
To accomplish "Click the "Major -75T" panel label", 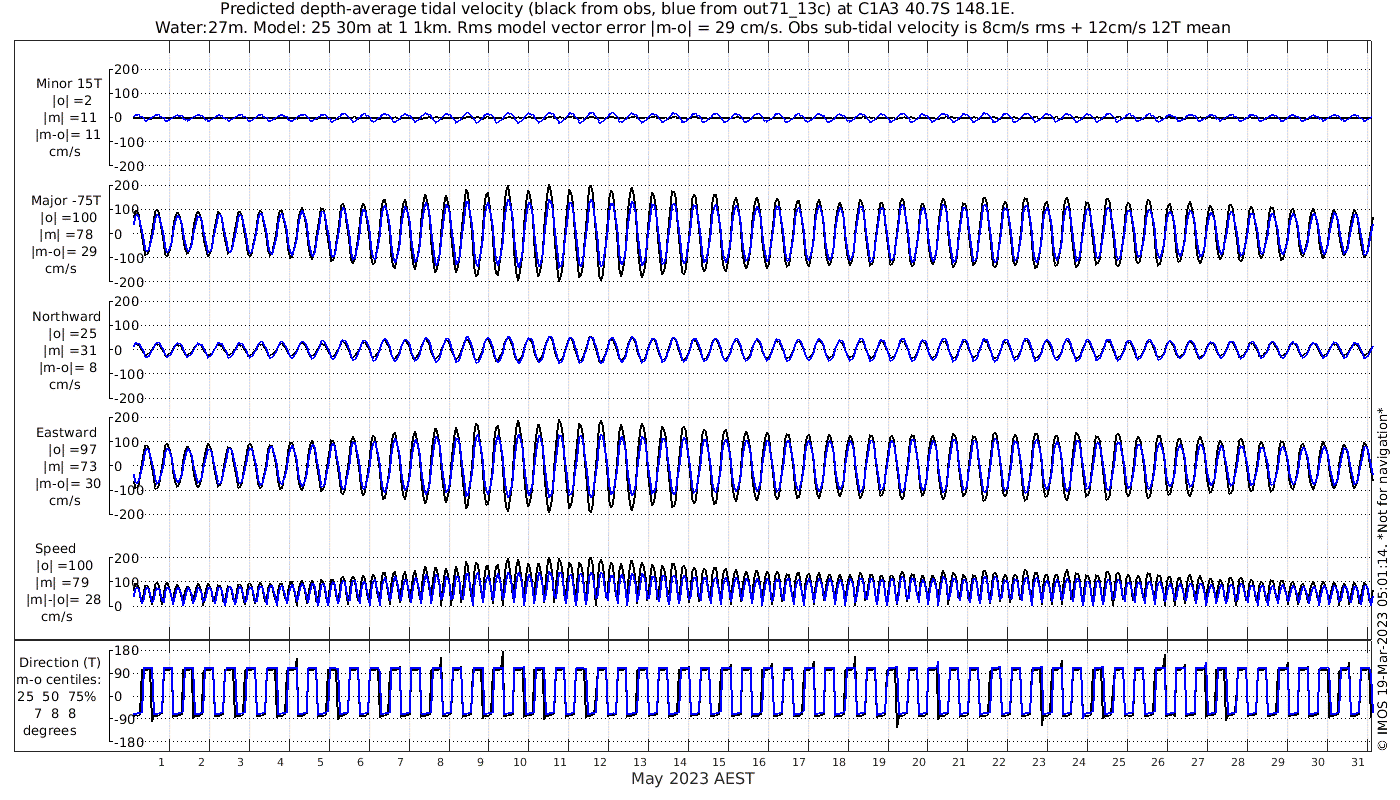I will (66, 201).
